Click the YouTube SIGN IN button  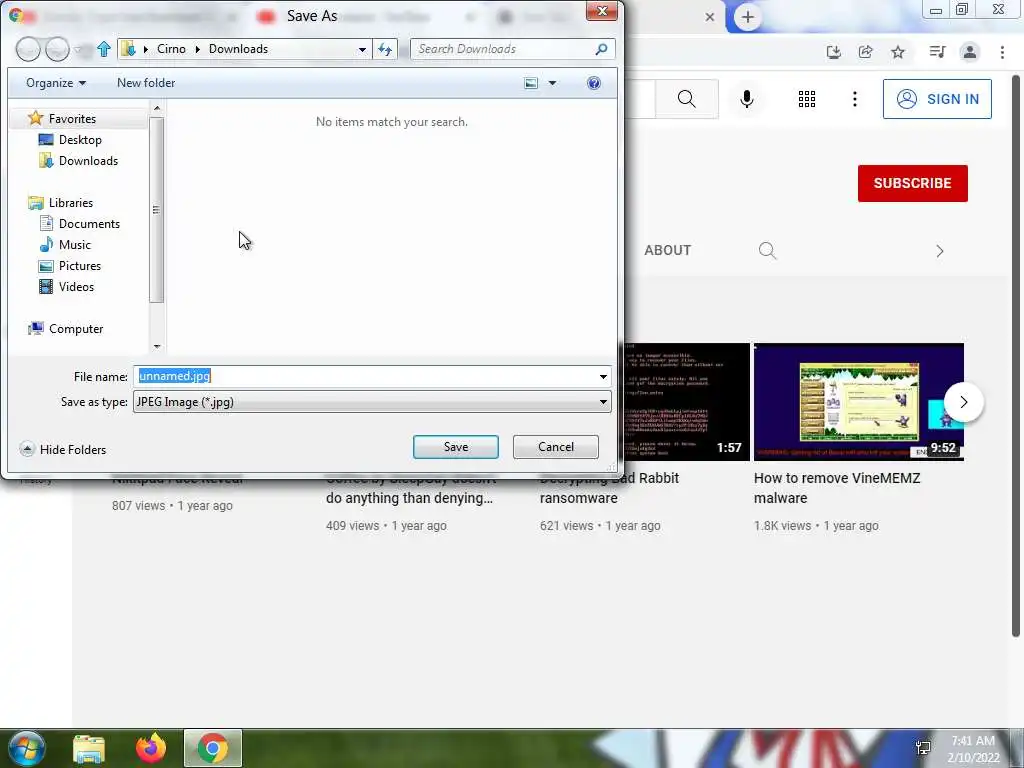(937, 99)
